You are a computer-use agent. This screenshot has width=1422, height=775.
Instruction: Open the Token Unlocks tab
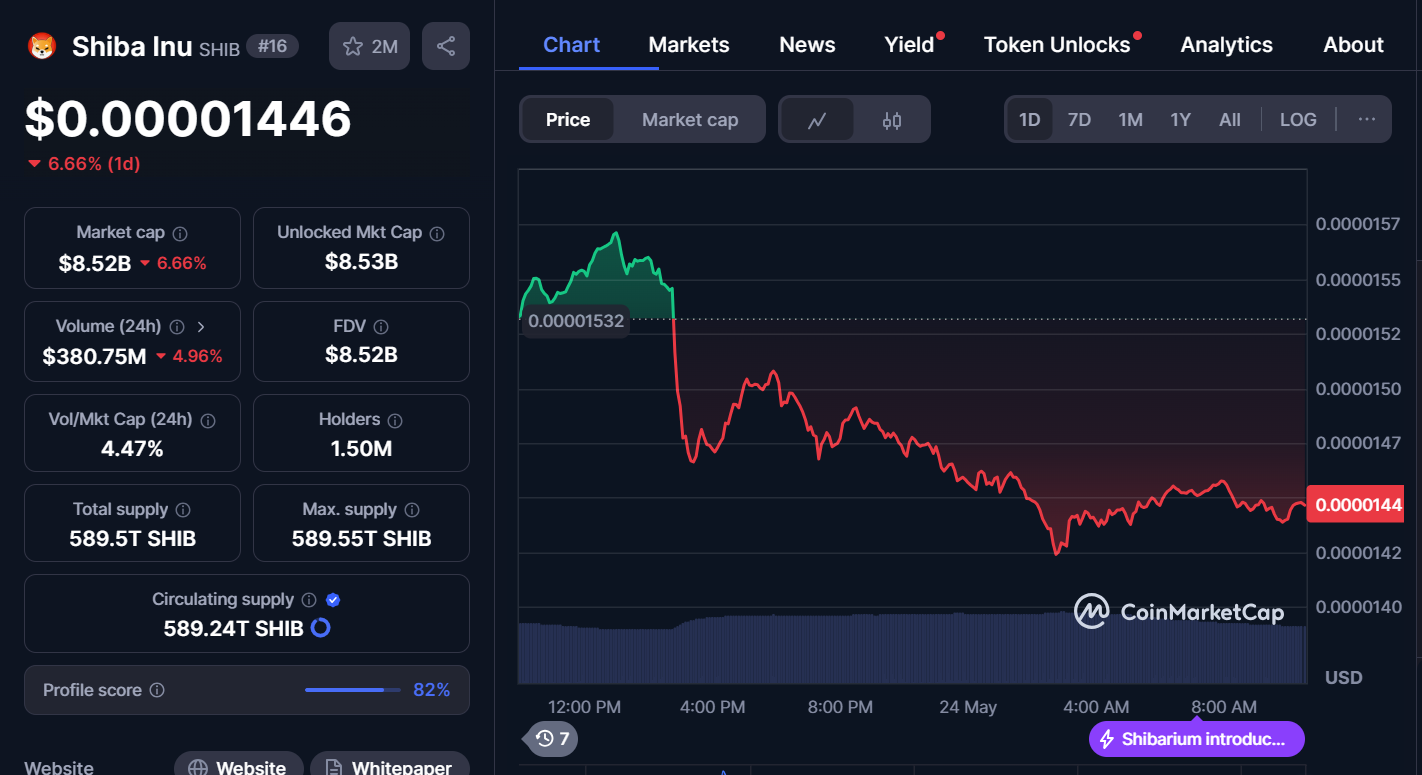1057,45
